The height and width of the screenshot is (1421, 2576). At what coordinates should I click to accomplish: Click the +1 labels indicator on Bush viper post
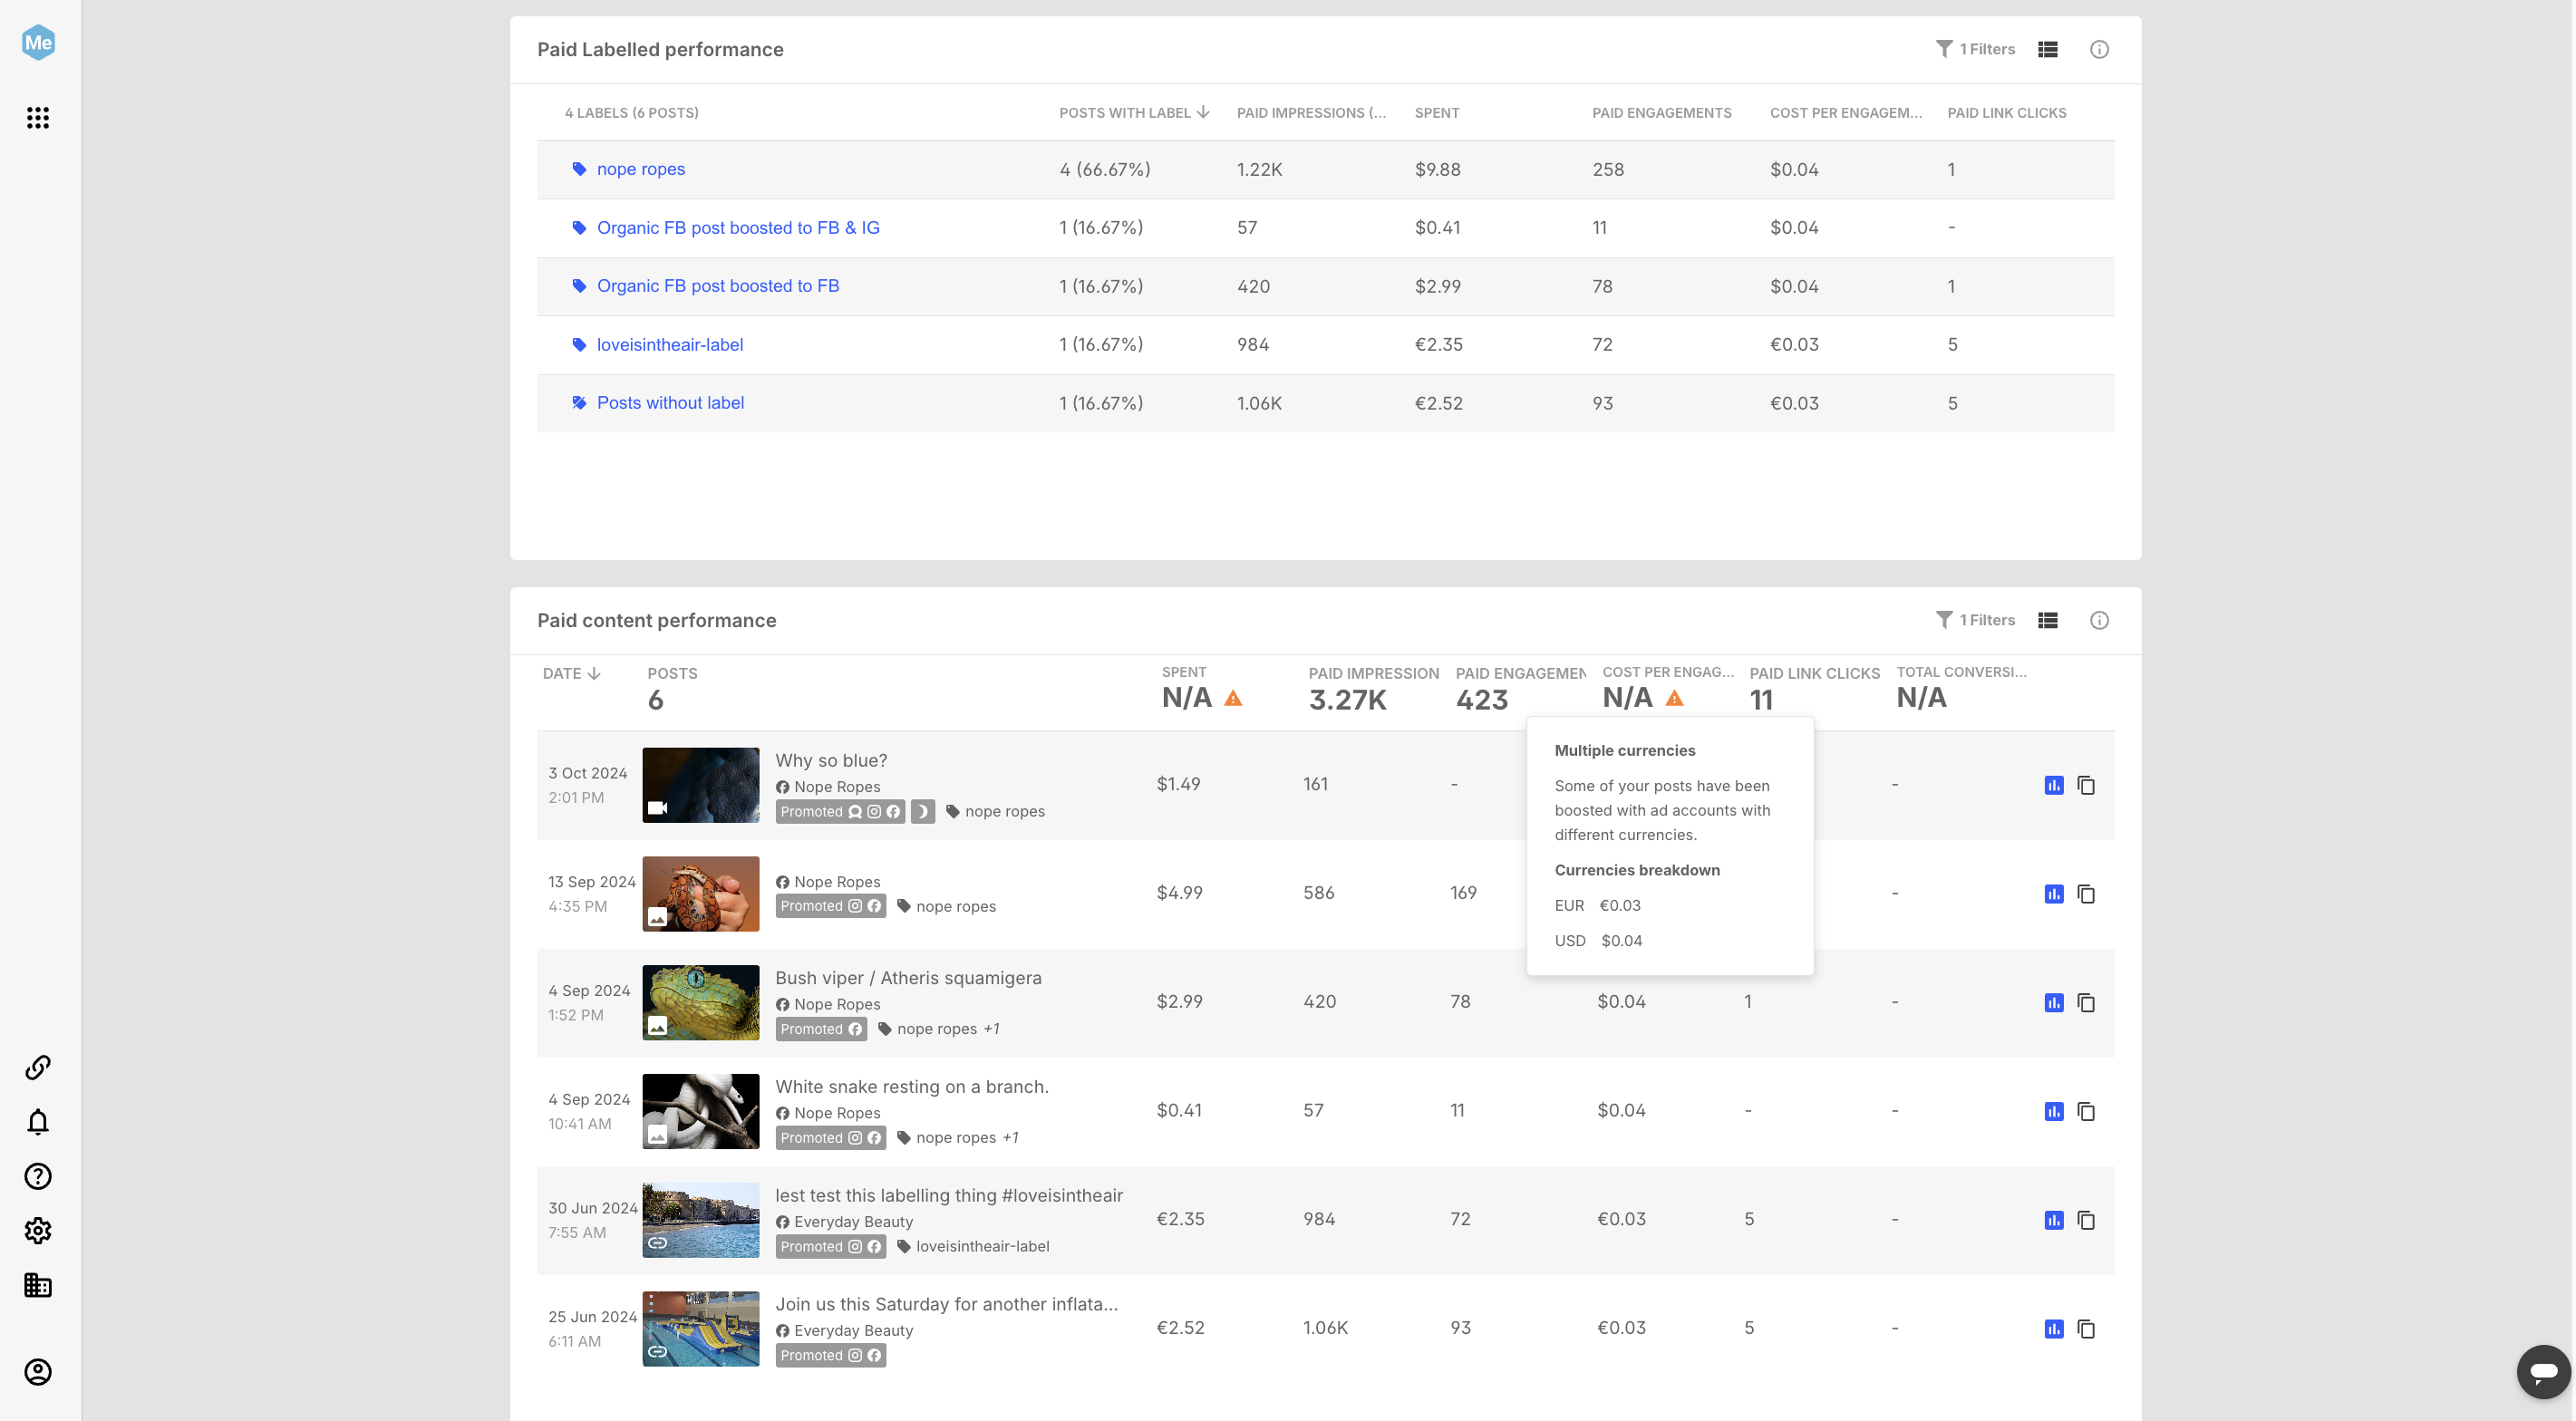click(991, 1029)
